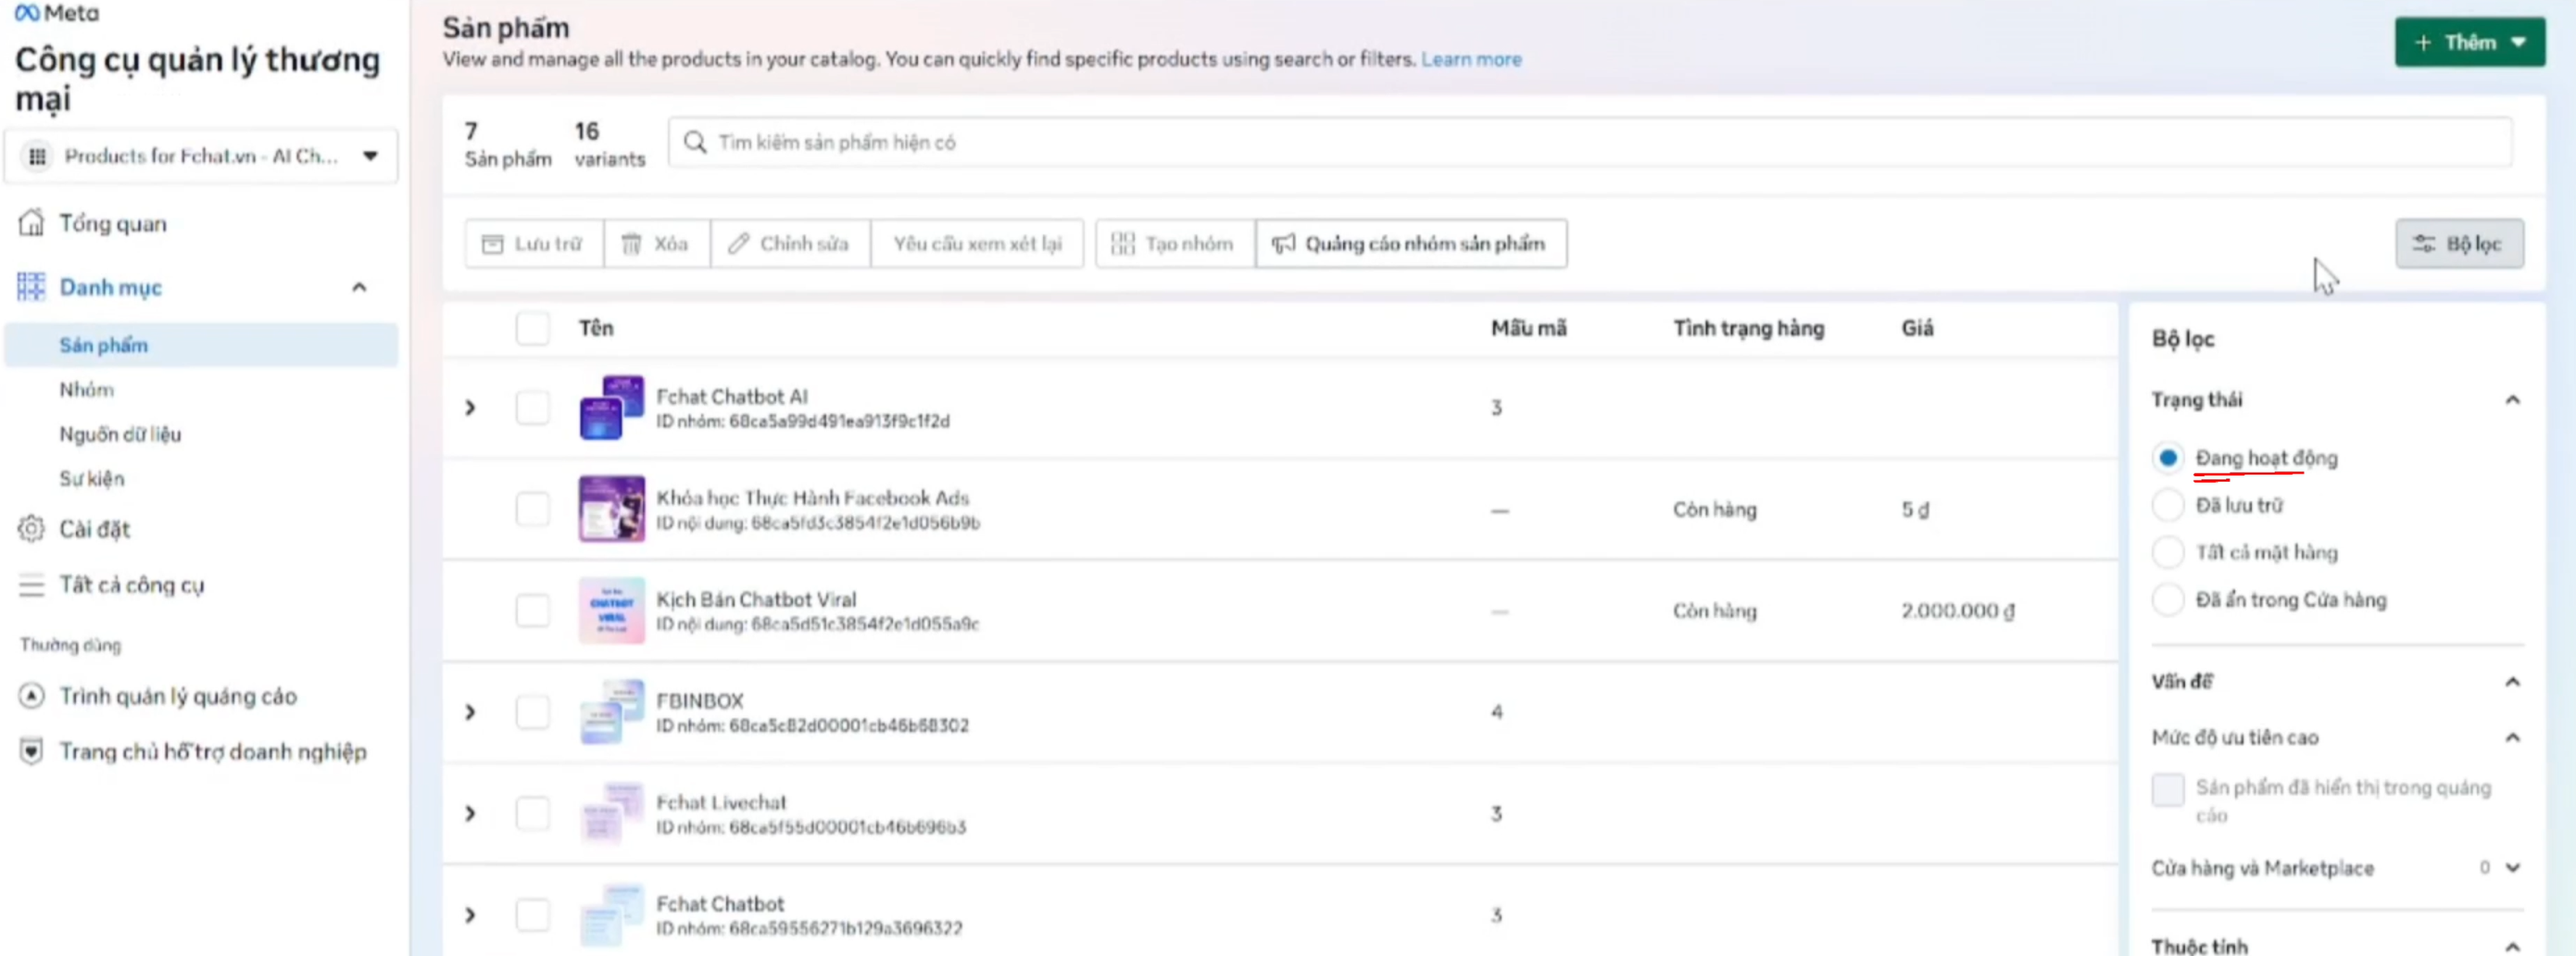Click the product search field
Screen dimensions: 2576x956
click(x=1590, y=142)
